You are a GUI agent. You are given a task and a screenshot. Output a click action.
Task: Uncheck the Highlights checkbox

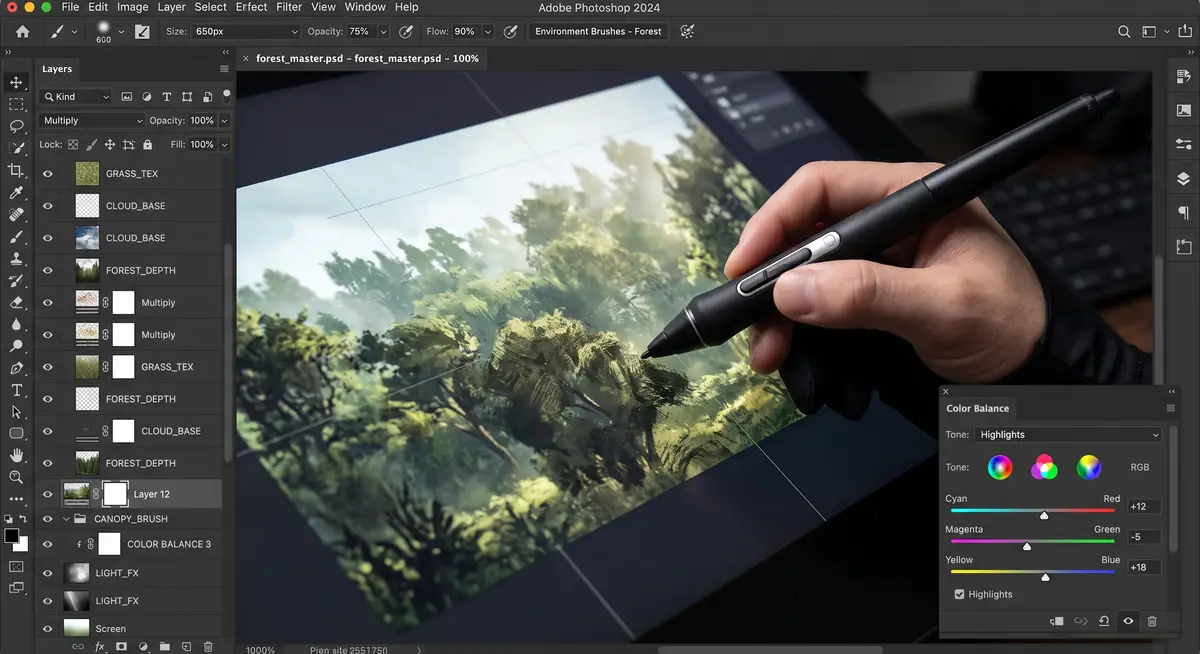[959, 594]
